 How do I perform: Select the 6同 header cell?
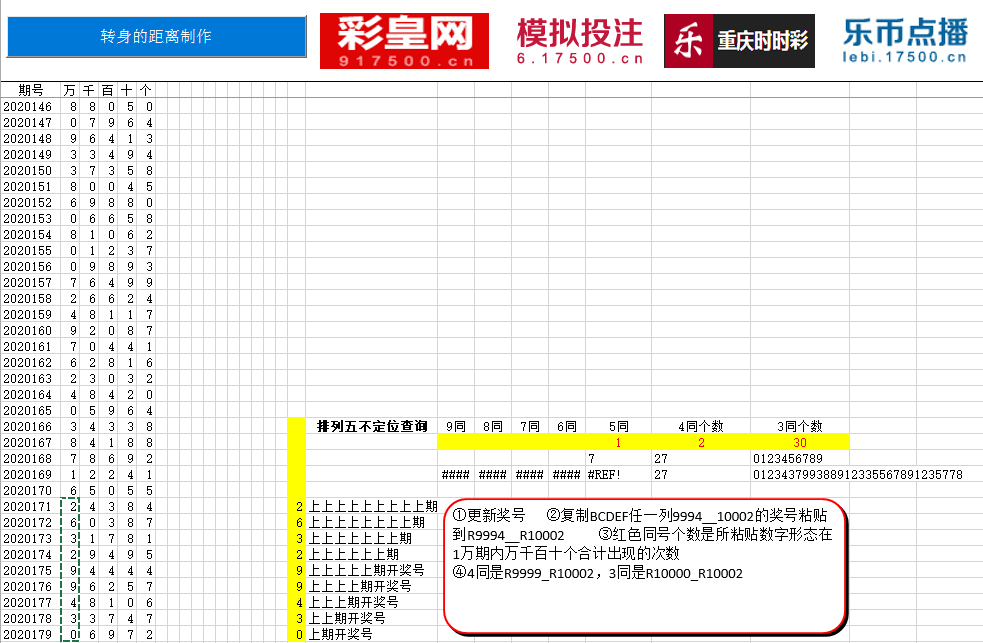pyautogui.click(x=567, y=426)
